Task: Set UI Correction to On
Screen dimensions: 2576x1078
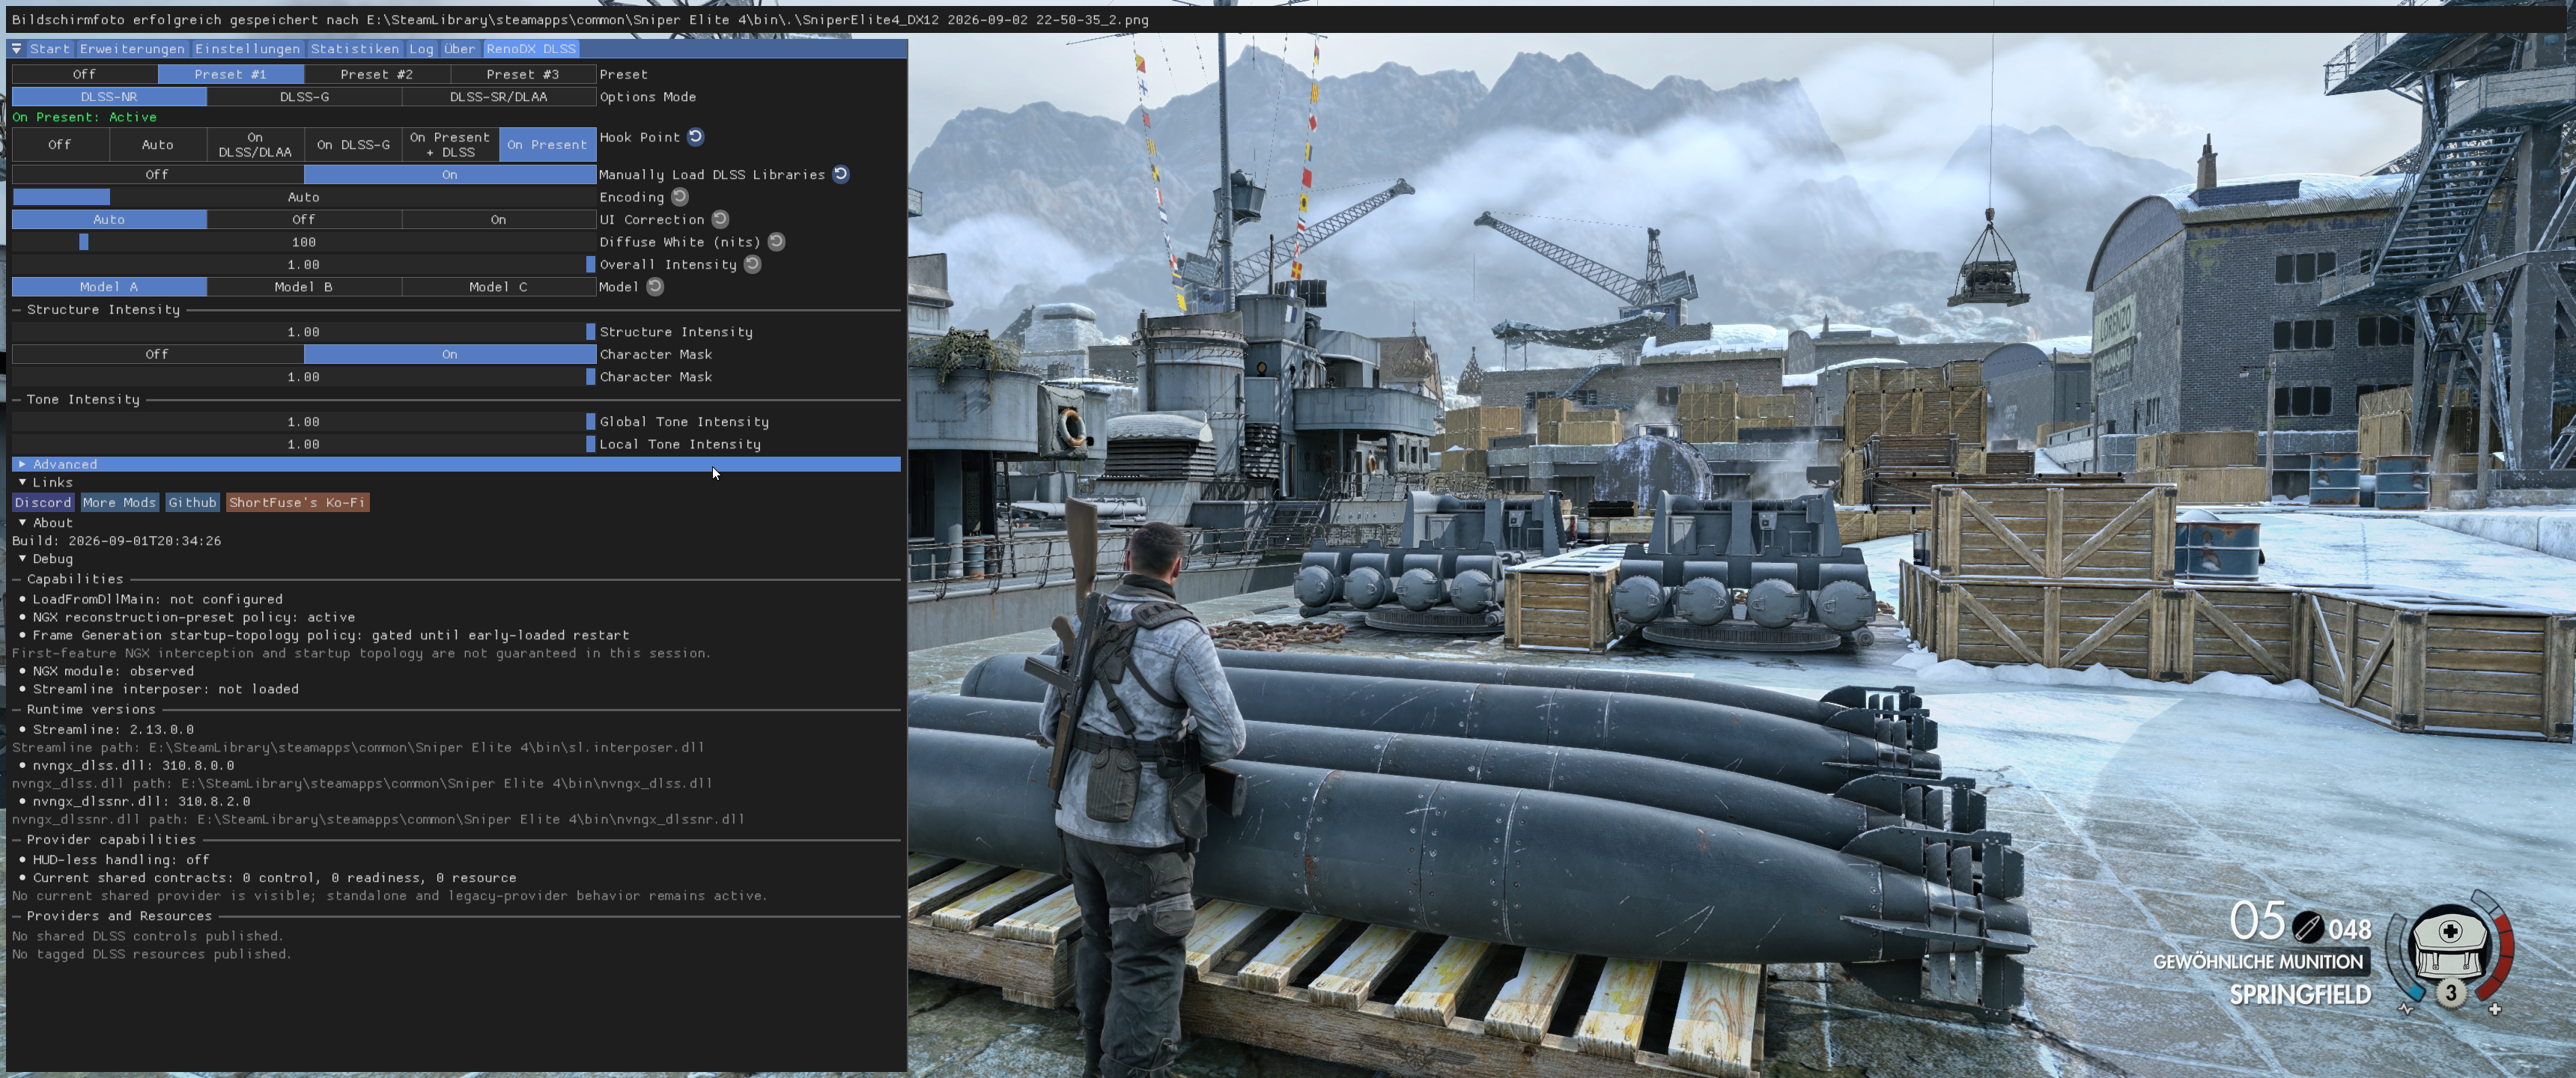Action: (x=499, y=219)
